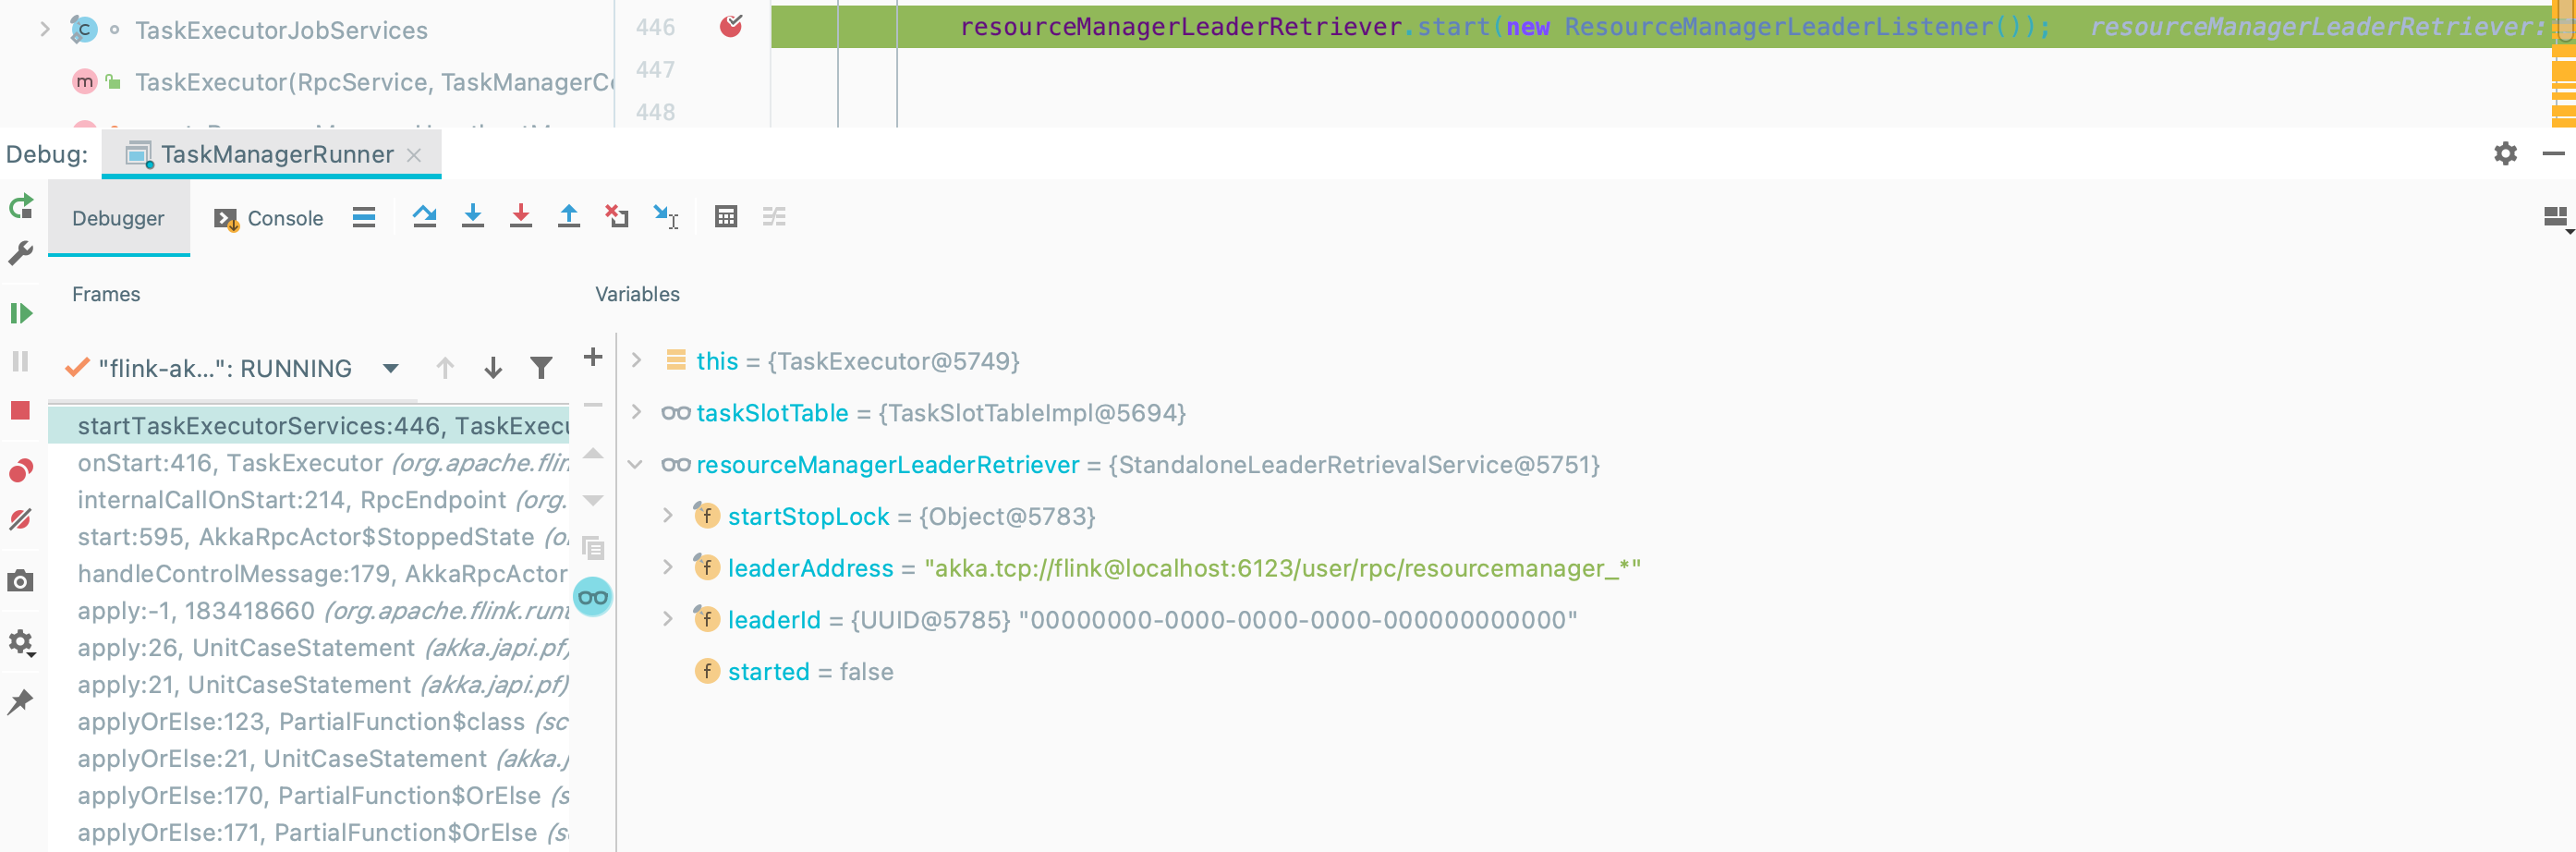Add new watch with plus icon

[593, 357]
